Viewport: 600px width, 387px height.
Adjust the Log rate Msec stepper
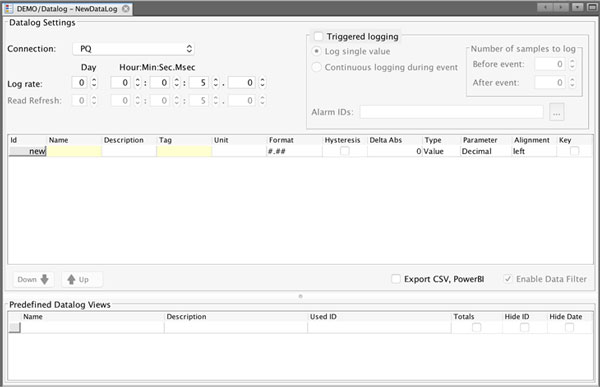pyautogui.click(x=262, y=83)
